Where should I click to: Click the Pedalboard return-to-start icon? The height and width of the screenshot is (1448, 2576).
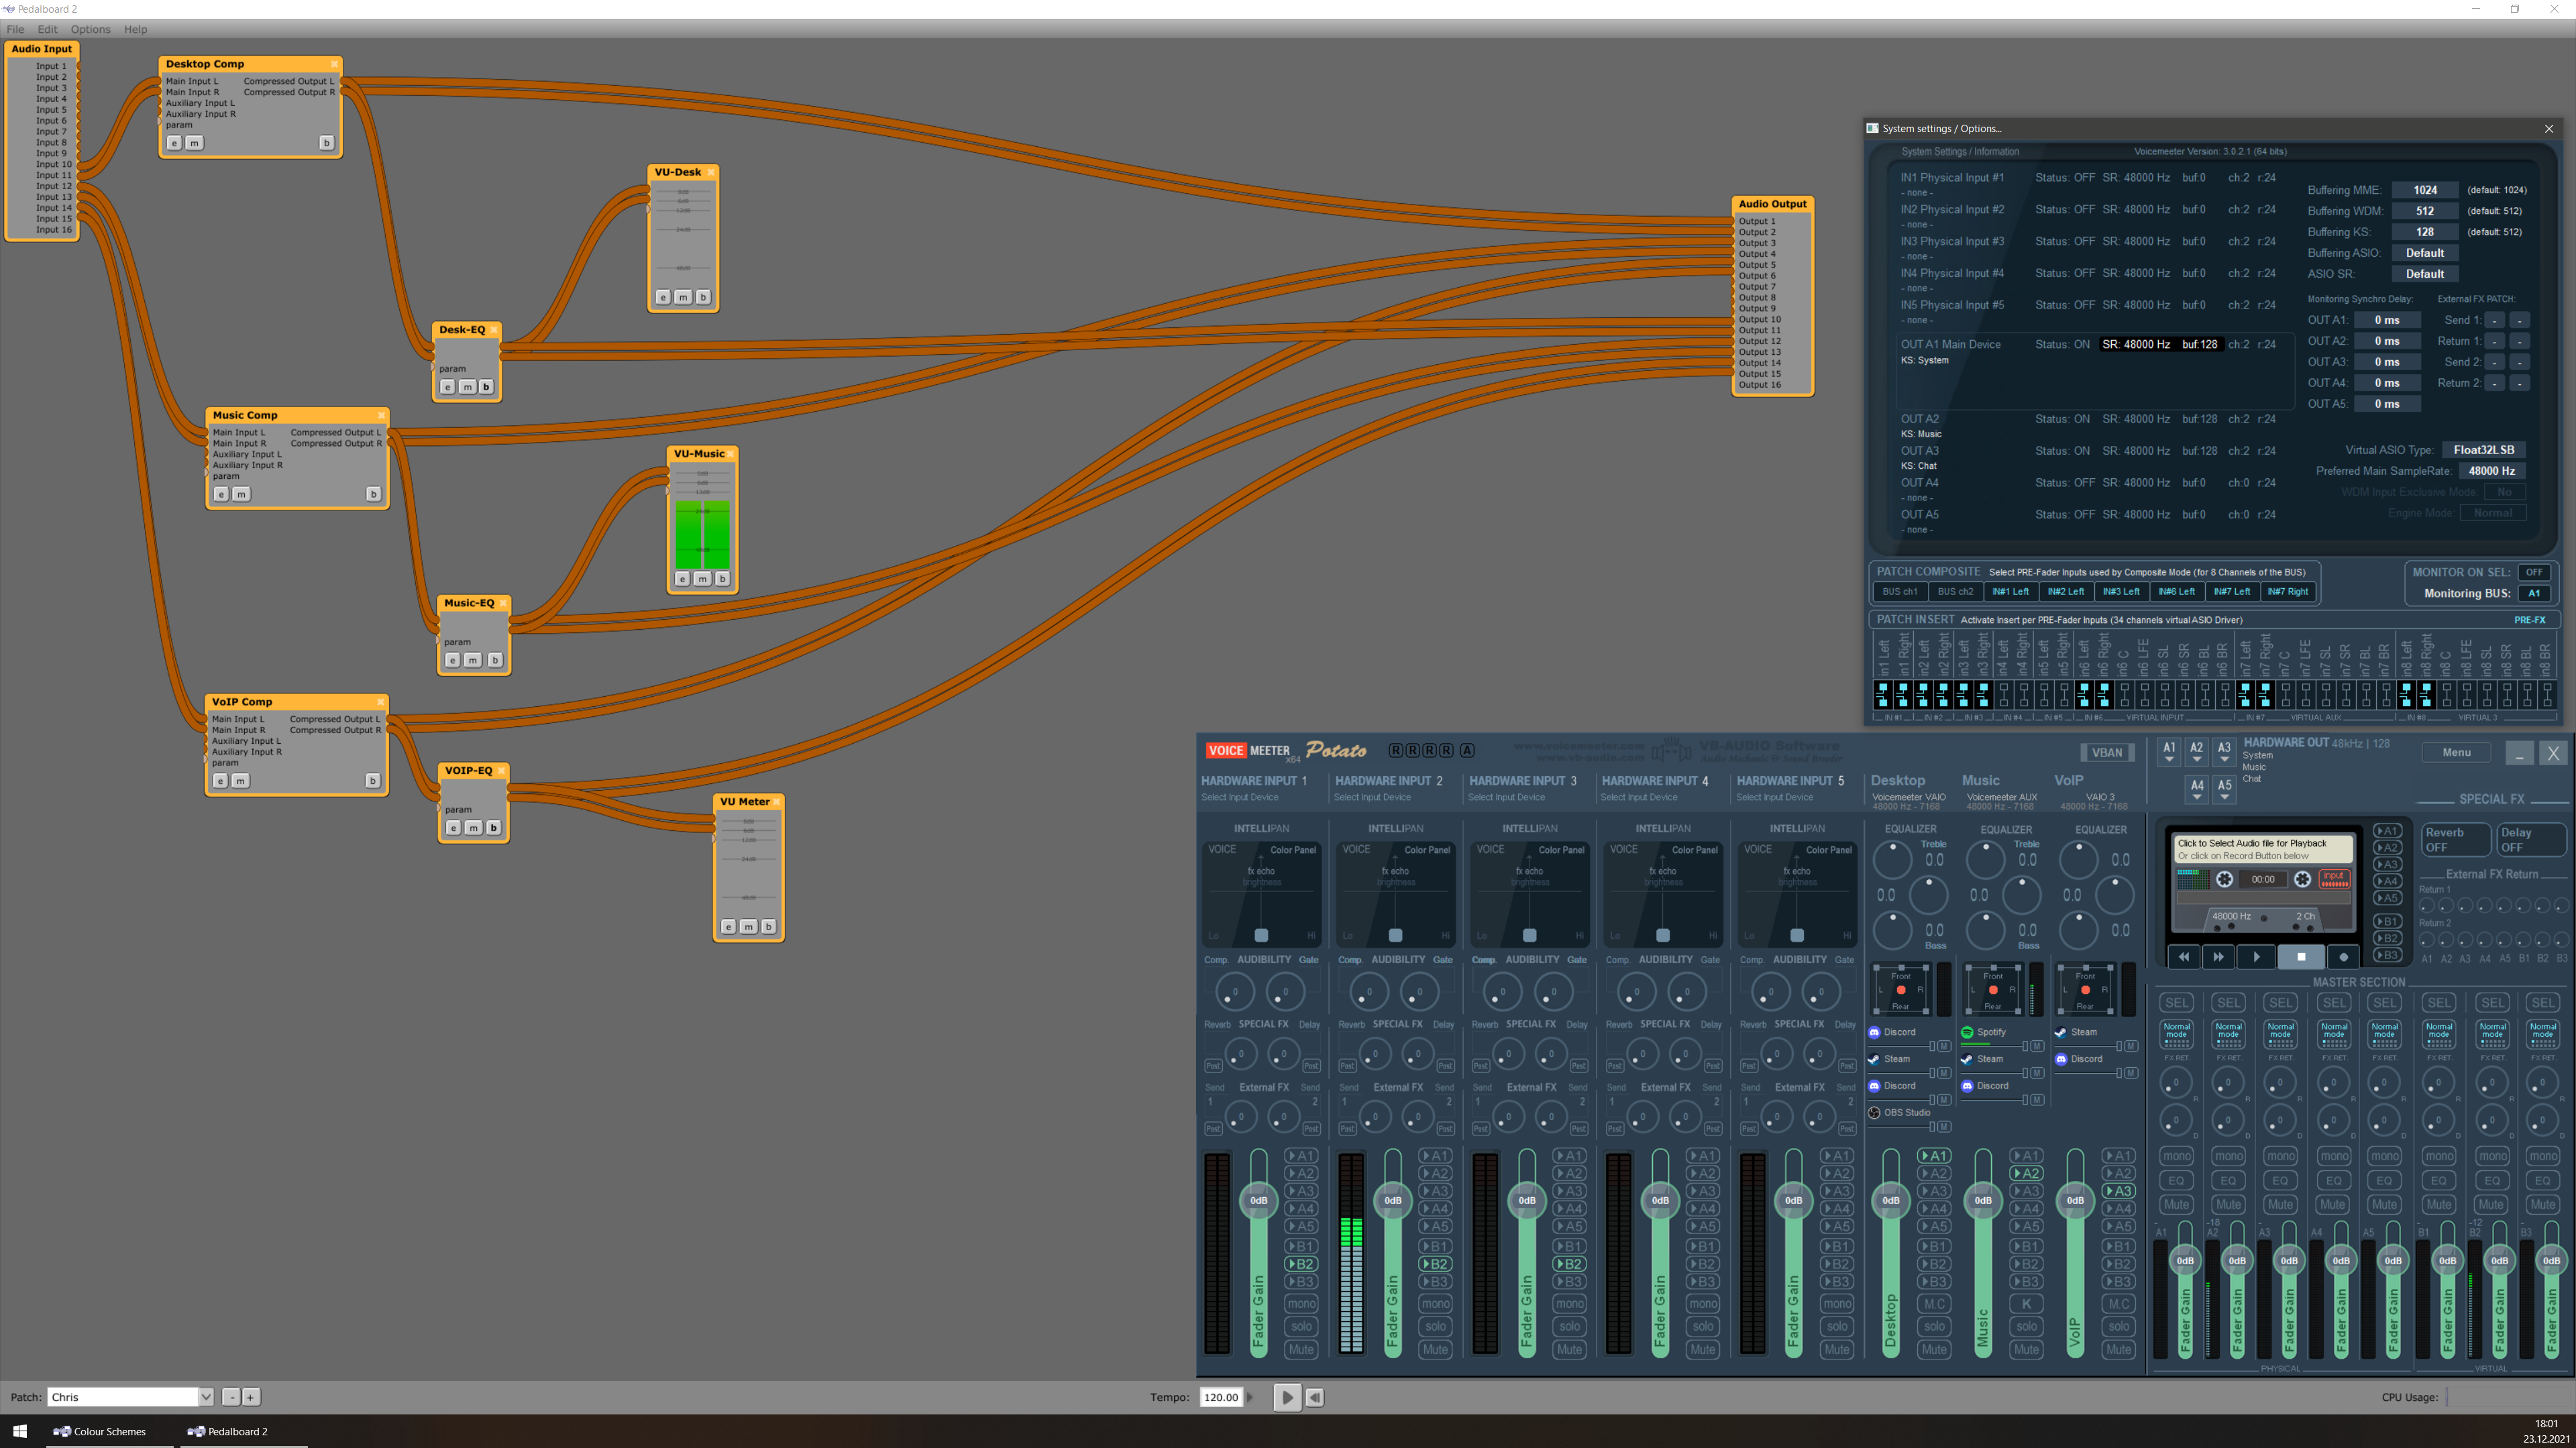pyautogui.click(x=1315, y=1397)
